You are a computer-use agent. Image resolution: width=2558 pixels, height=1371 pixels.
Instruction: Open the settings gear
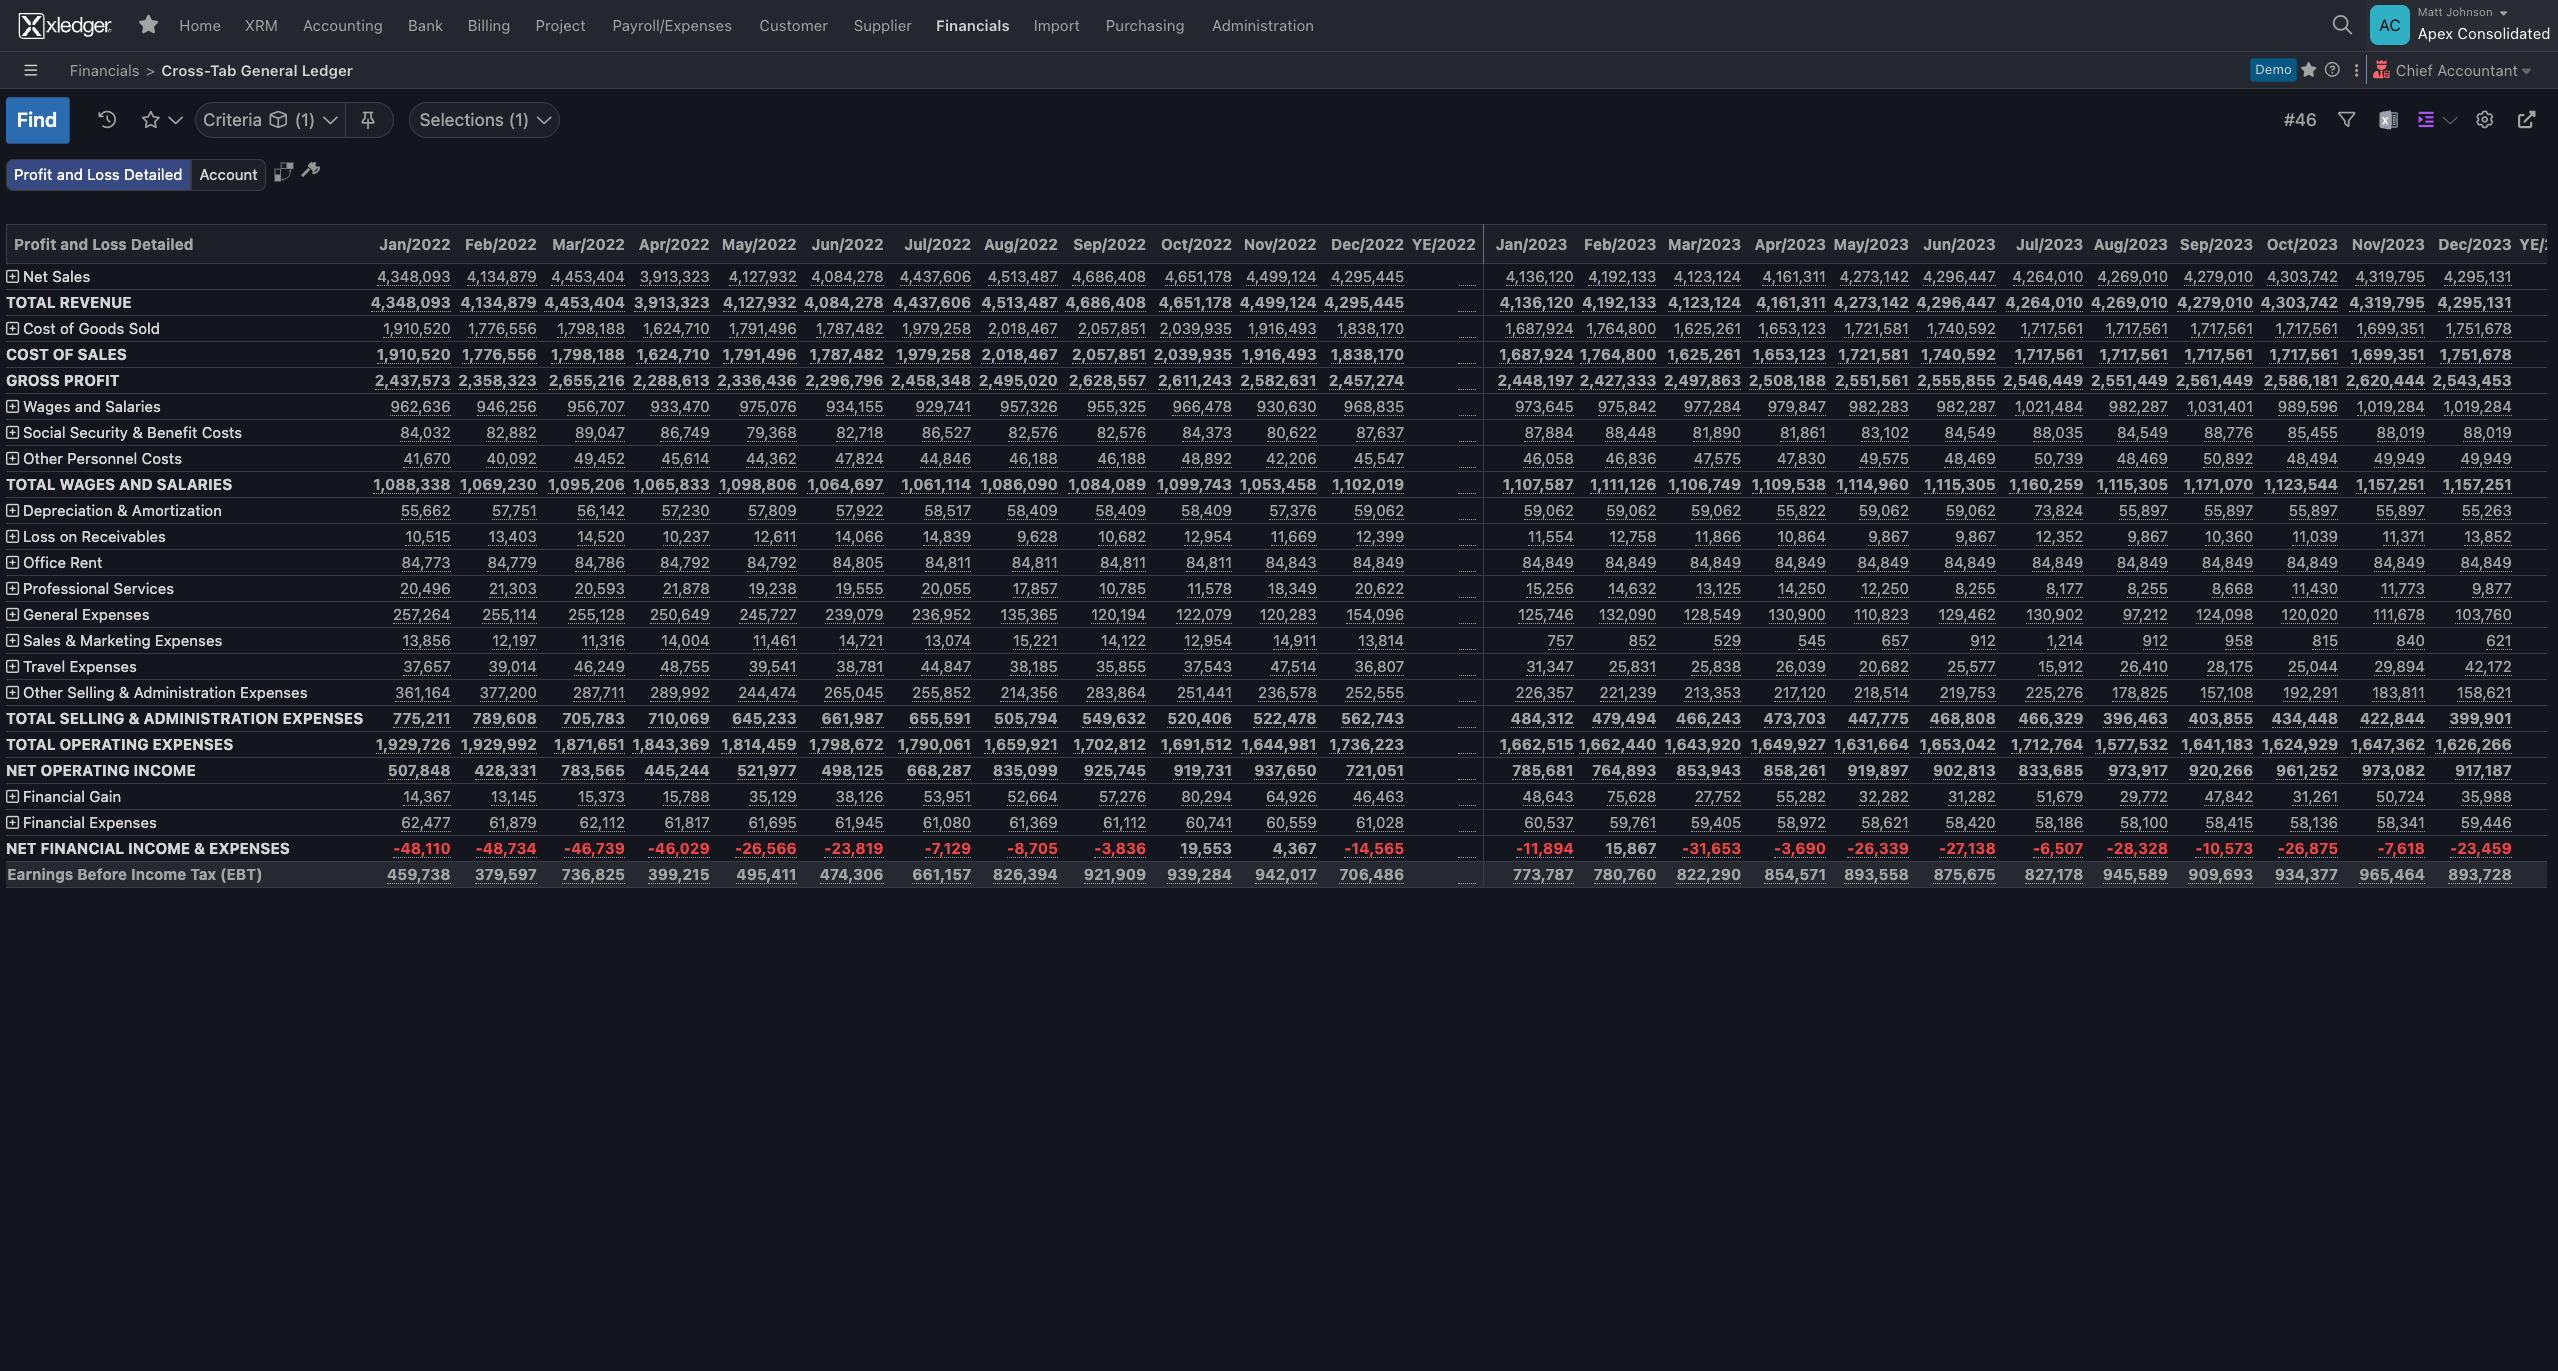coord(2485,119)
